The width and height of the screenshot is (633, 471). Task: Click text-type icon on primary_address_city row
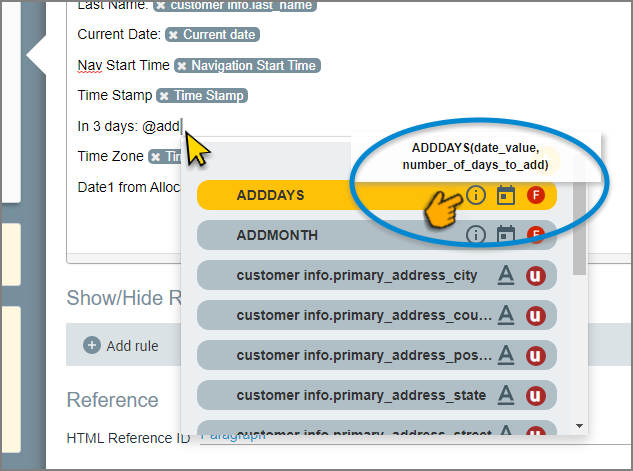[506, 276]
